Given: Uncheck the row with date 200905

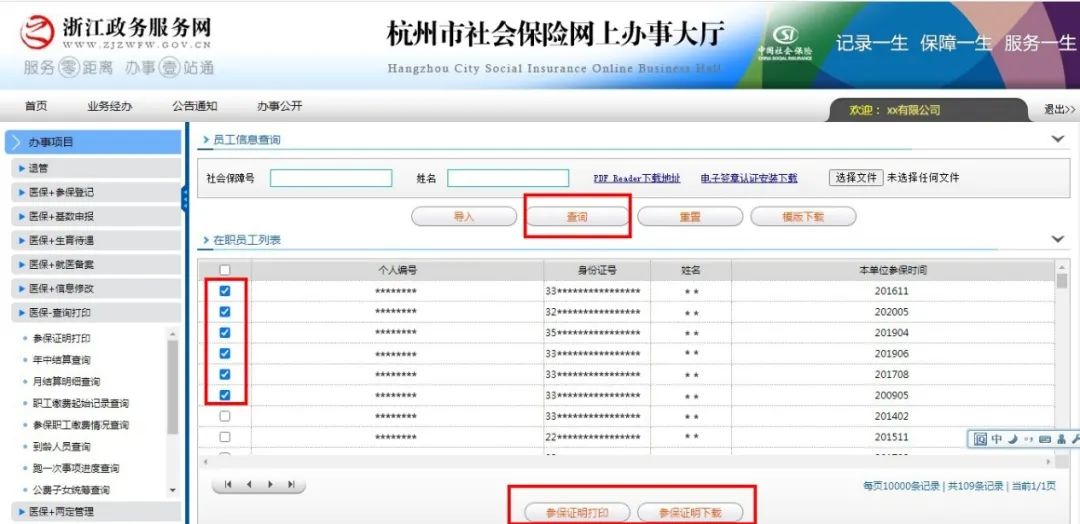Looking at the screenshot, I should [x=225, y=395].
